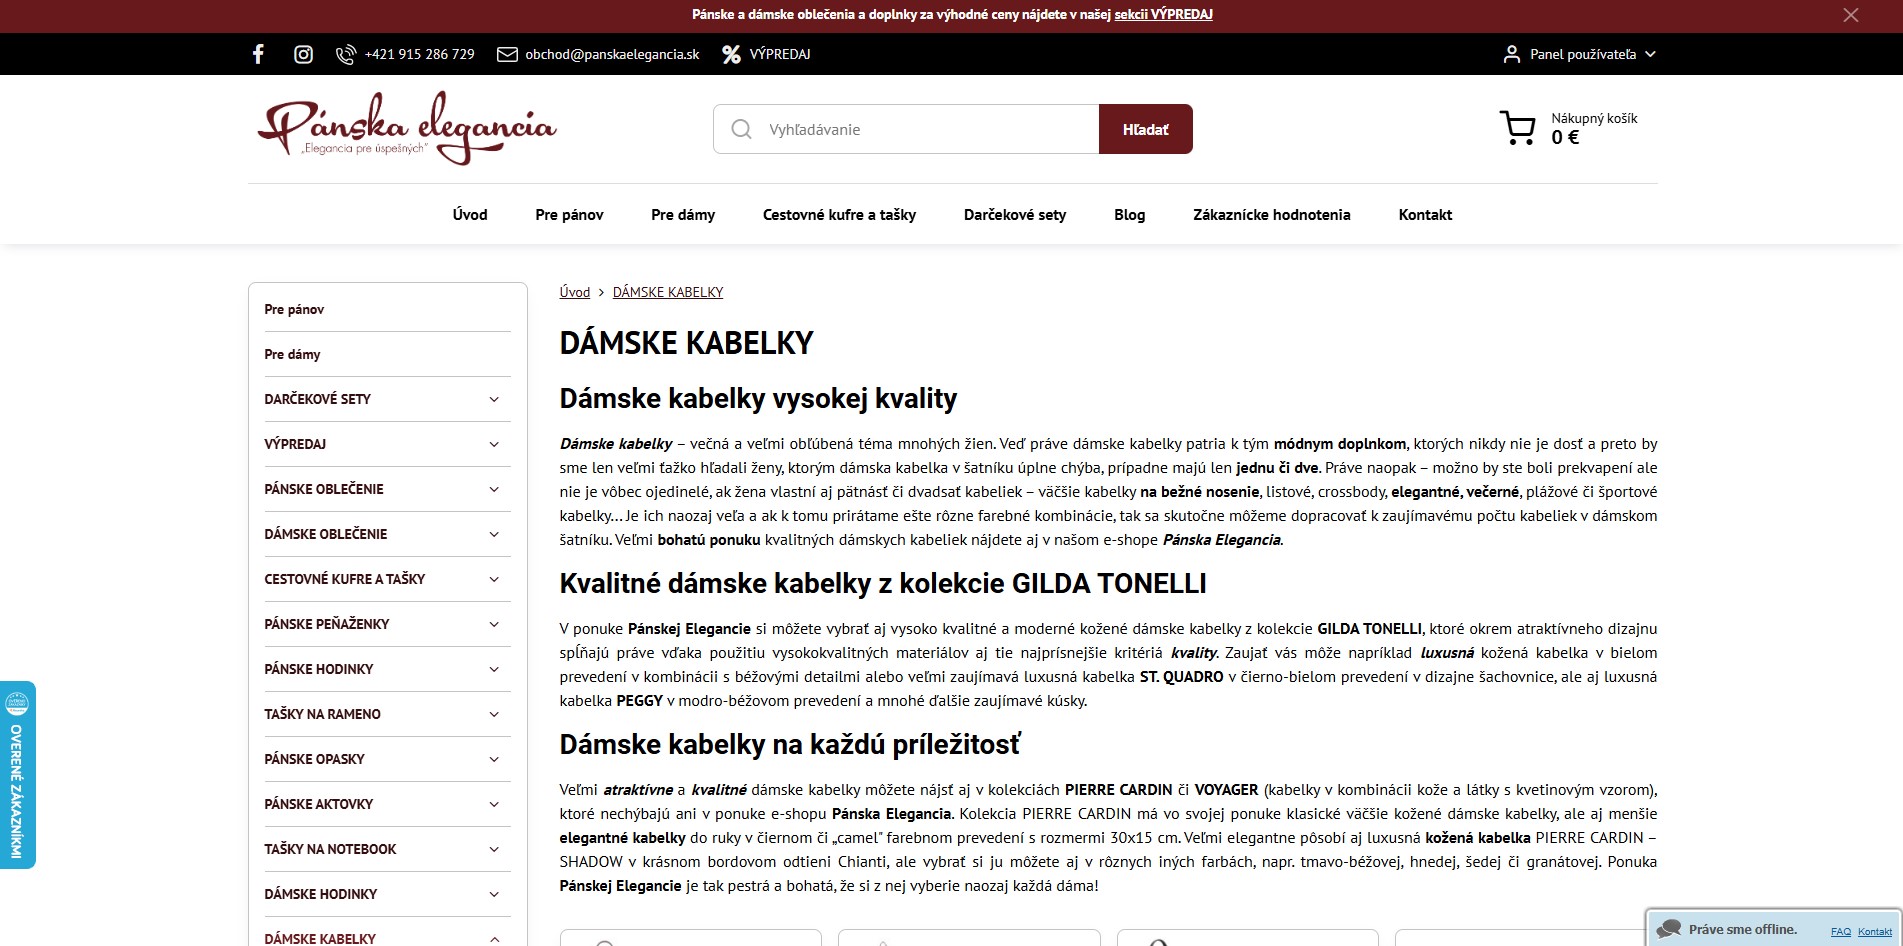Open the Overené zákazníkmi side badge

tap(17, 775)
